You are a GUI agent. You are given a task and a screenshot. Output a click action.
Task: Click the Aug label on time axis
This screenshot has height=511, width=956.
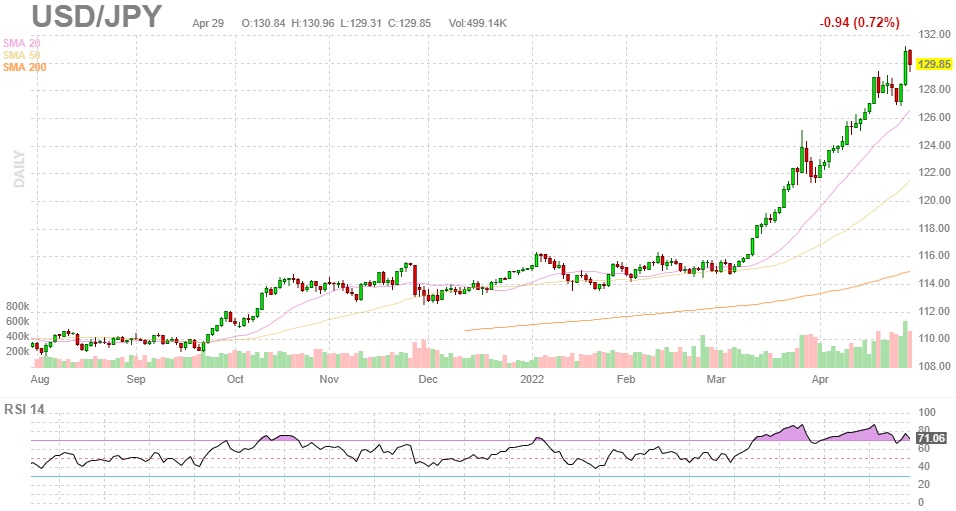(40, 379)
